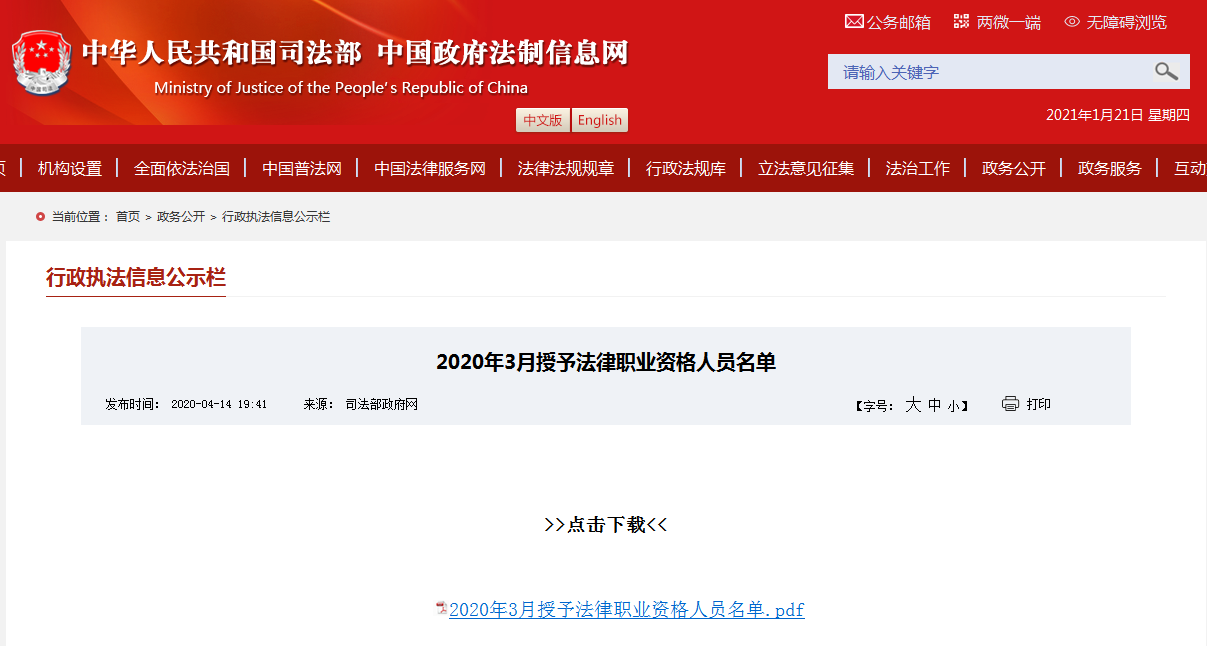This screenshot has height=646, width=1207.
Task: Click the 请输入关键字 search field
Action: point(990,72)
